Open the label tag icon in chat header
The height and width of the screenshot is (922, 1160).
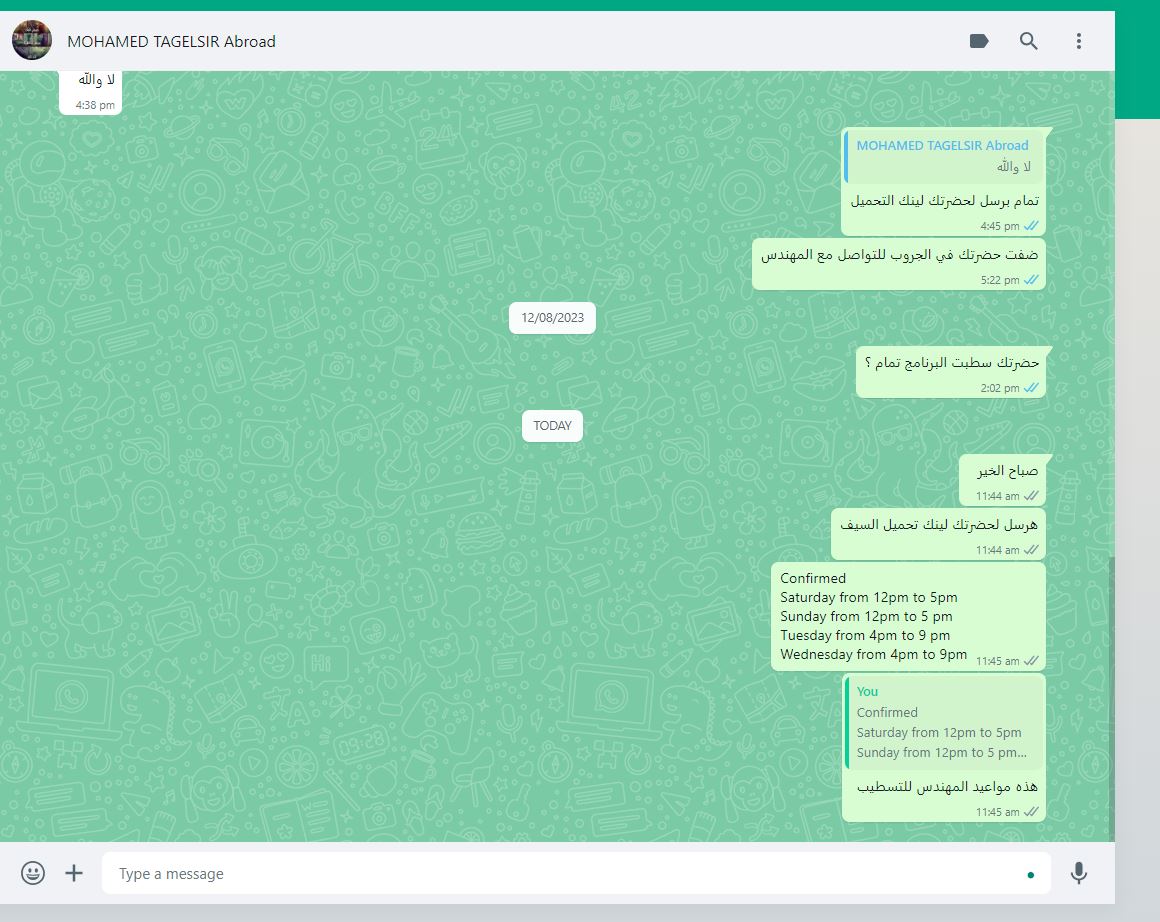tap(979, 41)
